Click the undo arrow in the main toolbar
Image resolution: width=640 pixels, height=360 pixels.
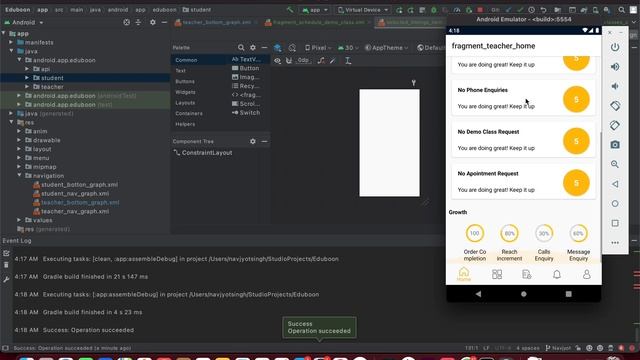point(543,10)
